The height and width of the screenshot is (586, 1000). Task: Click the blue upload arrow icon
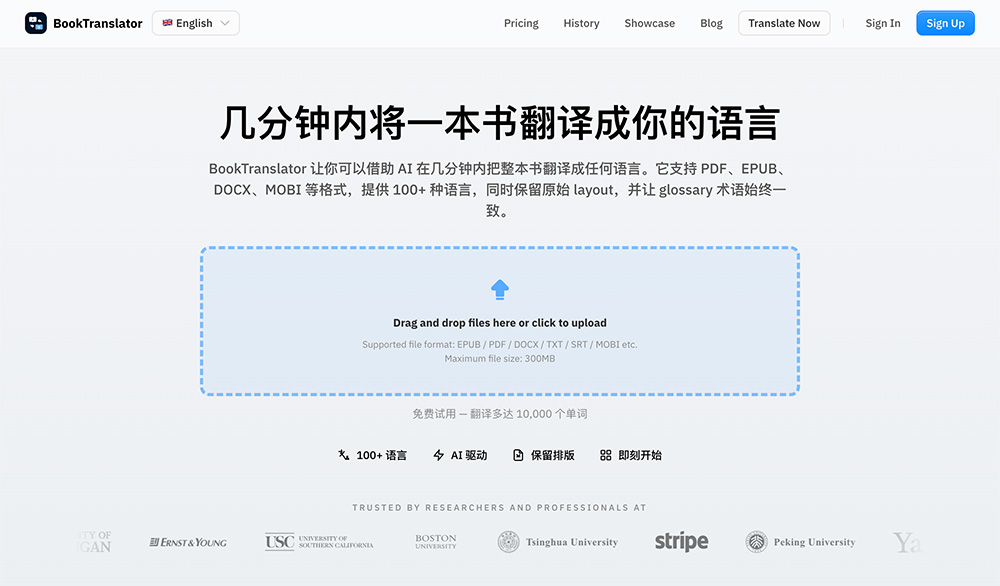500,289
